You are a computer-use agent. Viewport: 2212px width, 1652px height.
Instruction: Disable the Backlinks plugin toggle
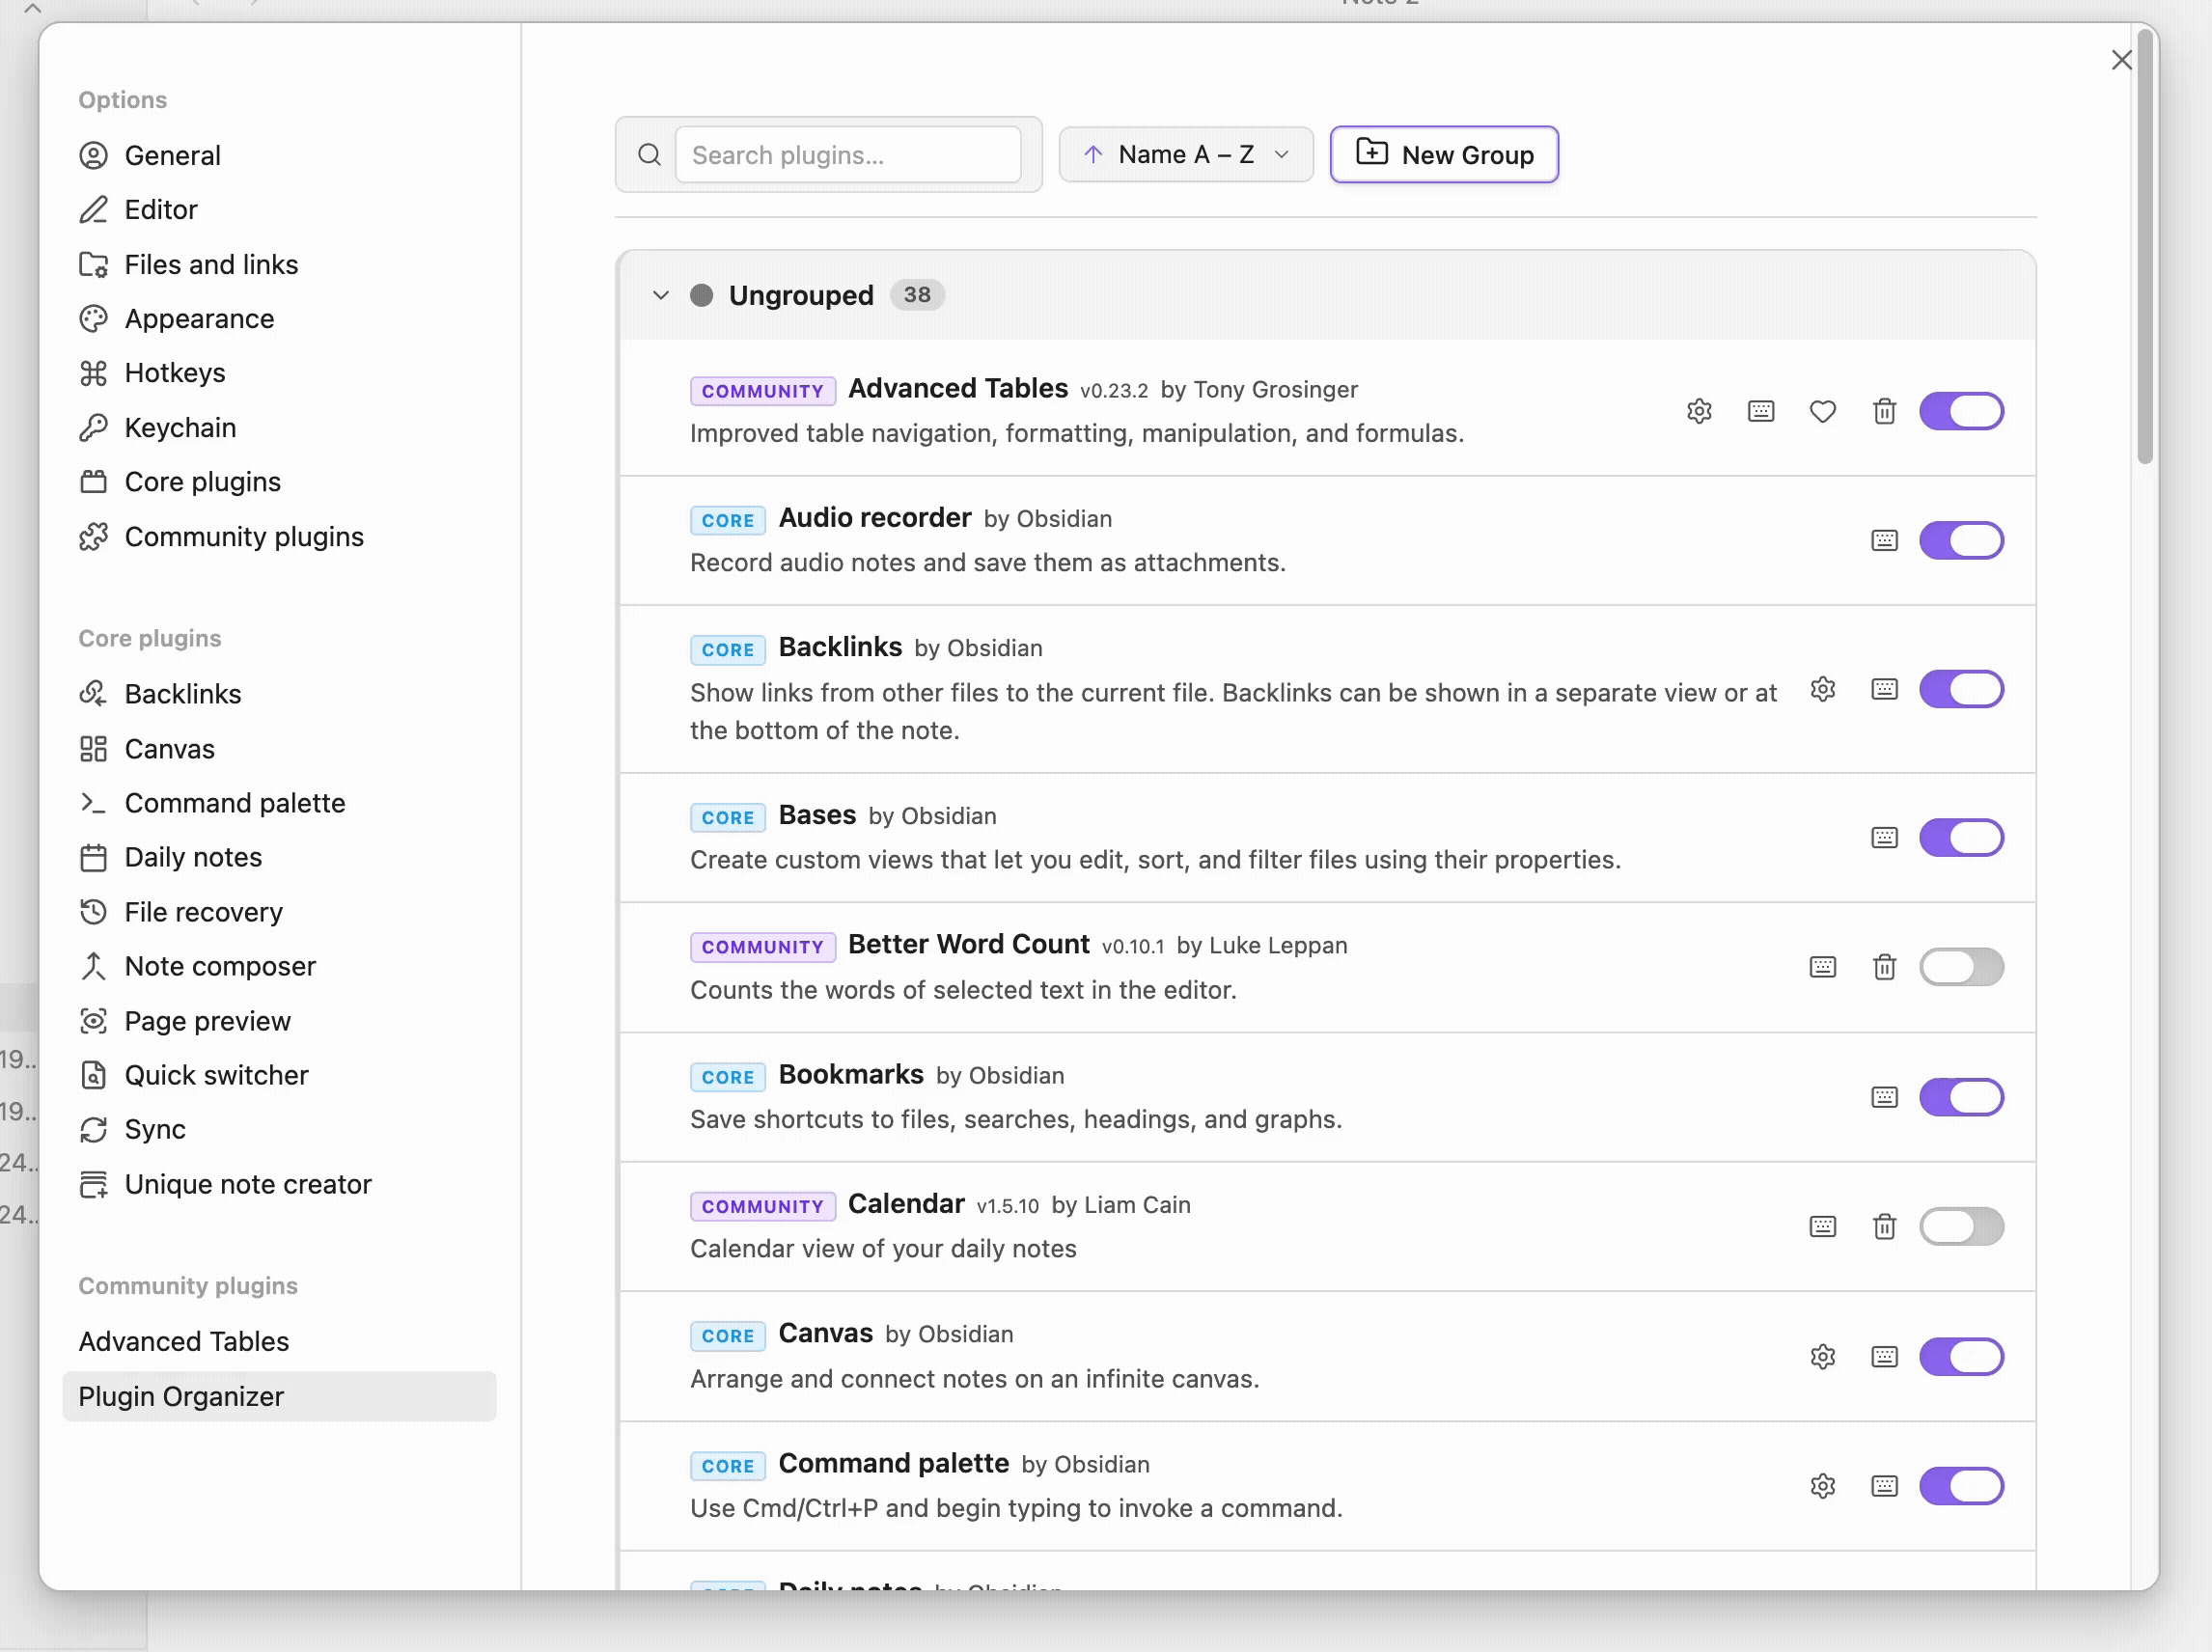tap(1961, 689)
